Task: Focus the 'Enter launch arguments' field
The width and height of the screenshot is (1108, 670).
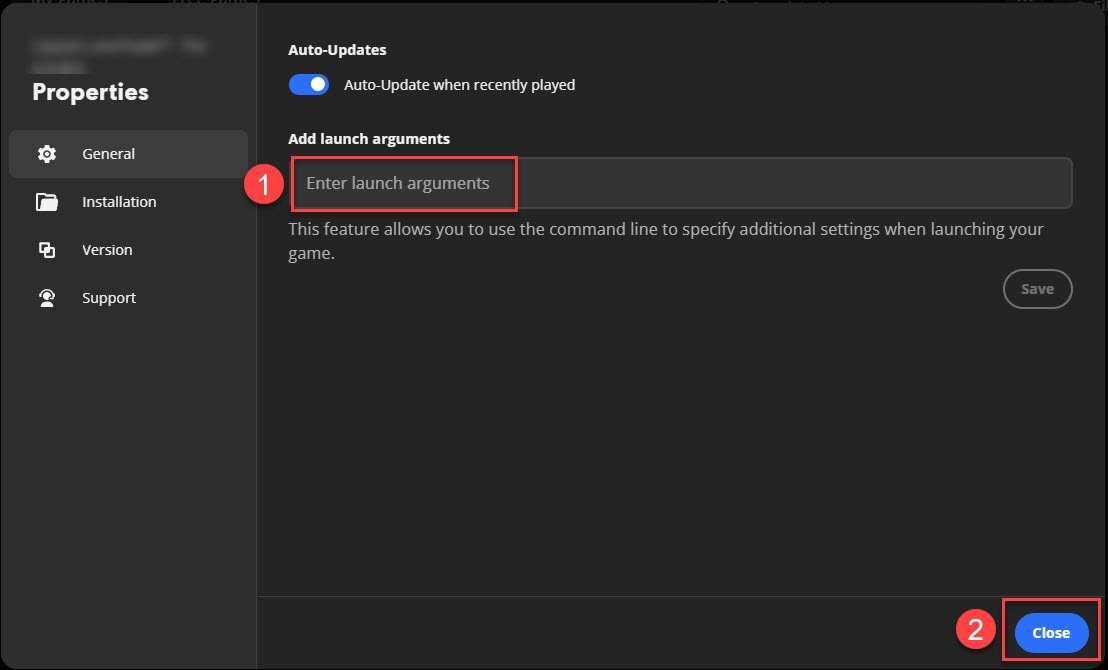Action: pos(680,184)
